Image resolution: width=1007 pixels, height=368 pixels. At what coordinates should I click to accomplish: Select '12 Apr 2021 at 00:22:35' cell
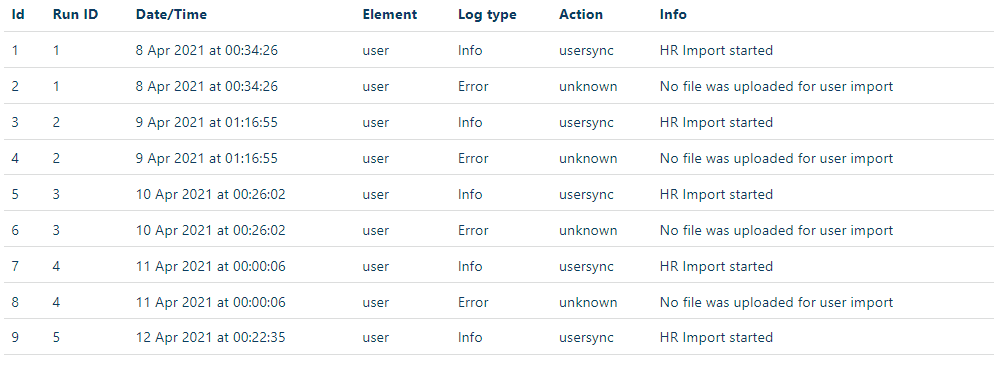pyautogui.click(x=211, y=337)
